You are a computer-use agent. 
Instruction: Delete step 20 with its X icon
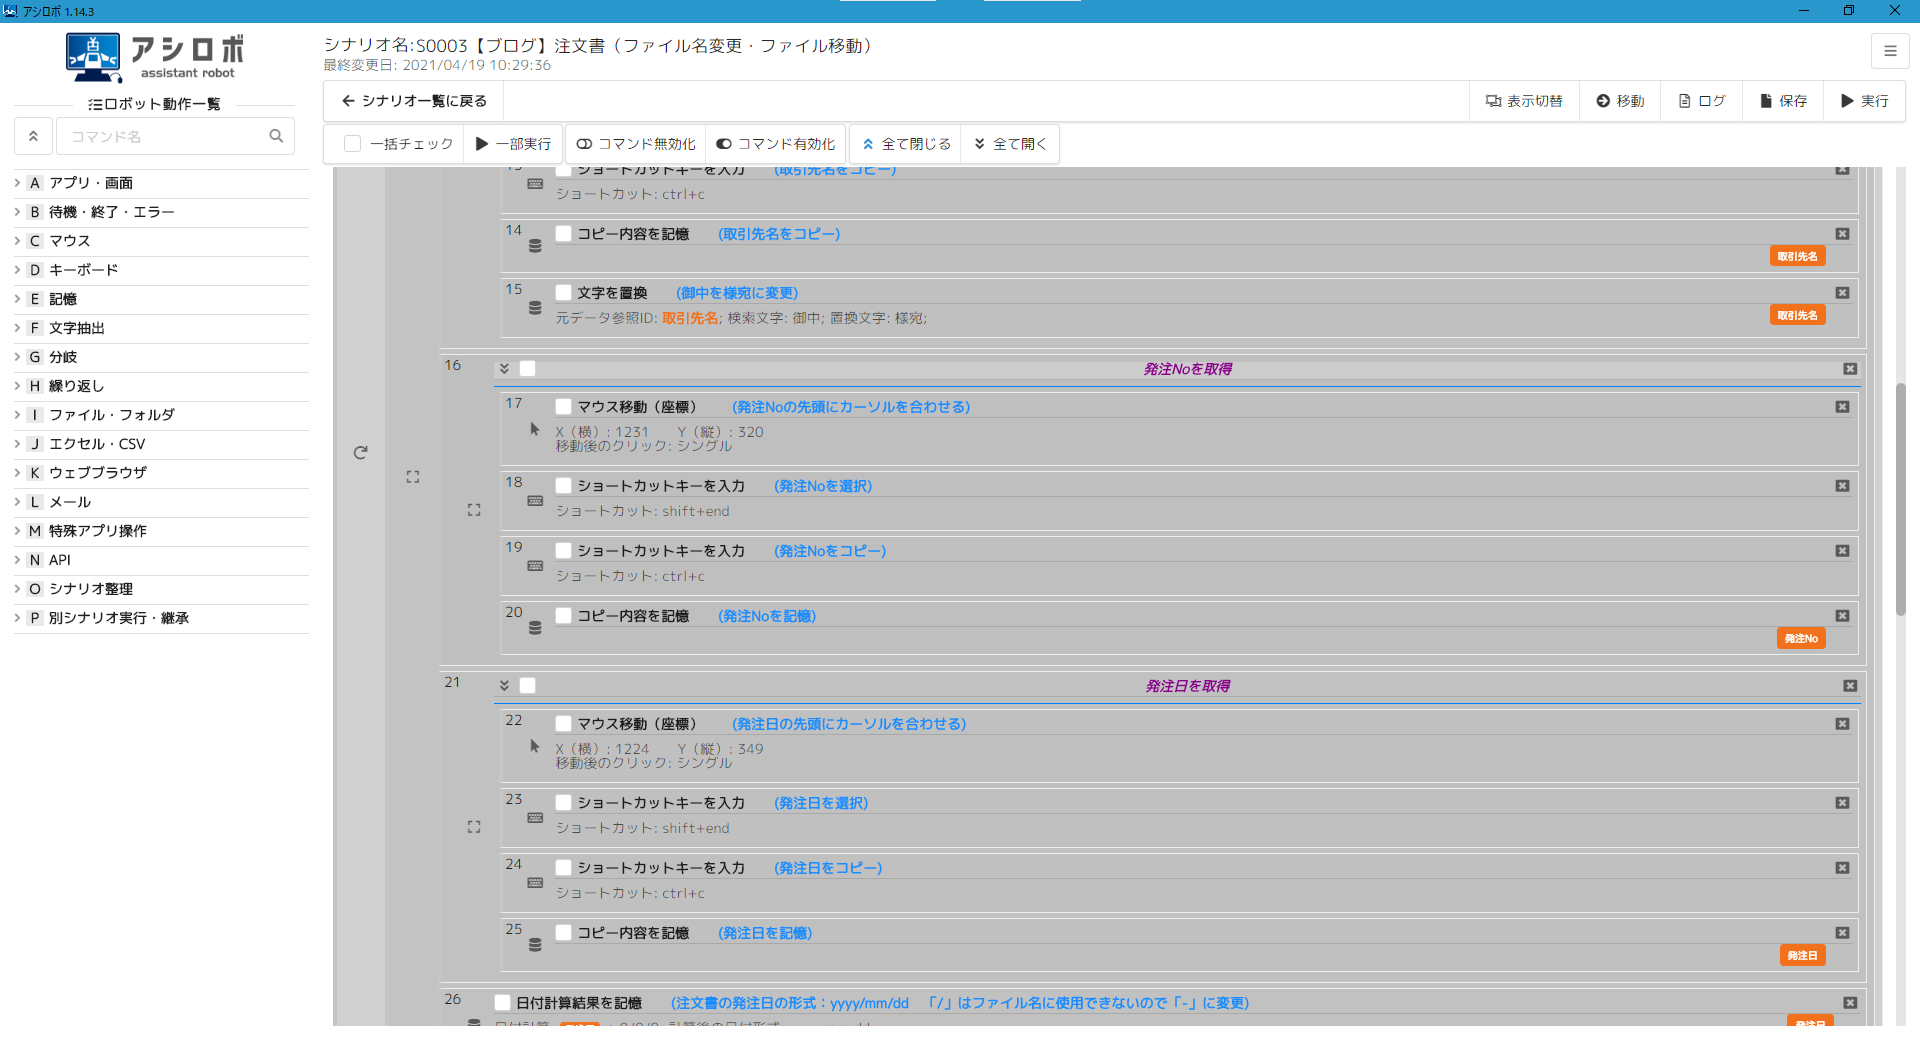click(x=1842, y=616)
